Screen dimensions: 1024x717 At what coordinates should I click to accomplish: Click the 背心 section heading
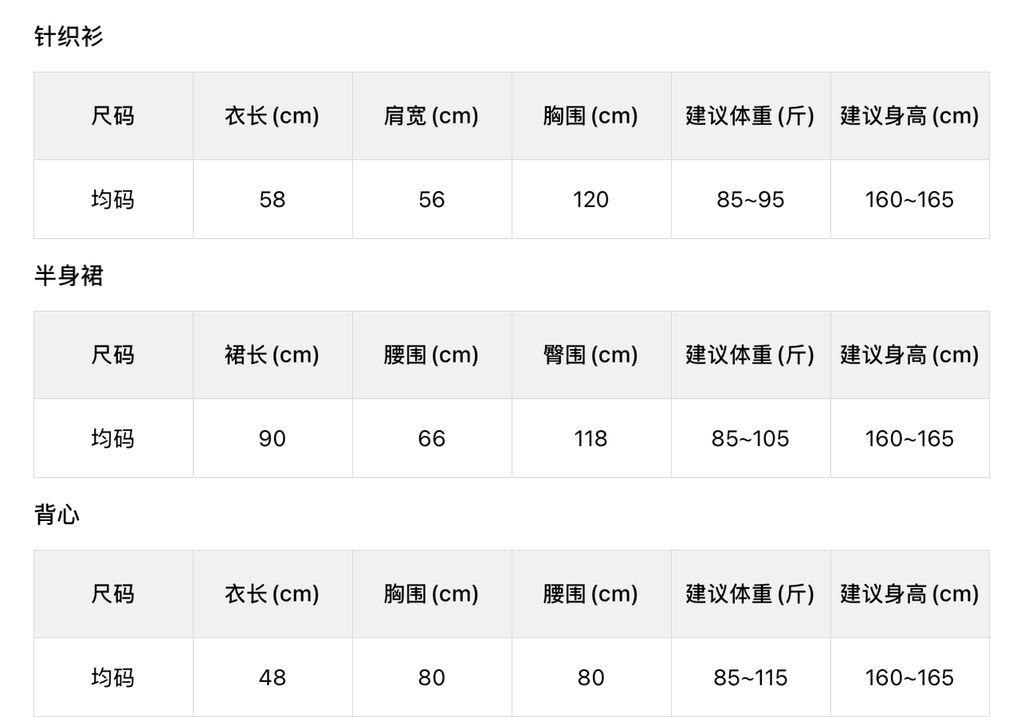57,515
